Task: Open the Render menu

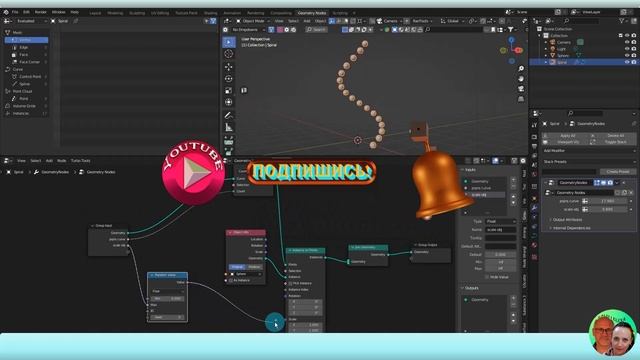Action: [x=40, y=12]
